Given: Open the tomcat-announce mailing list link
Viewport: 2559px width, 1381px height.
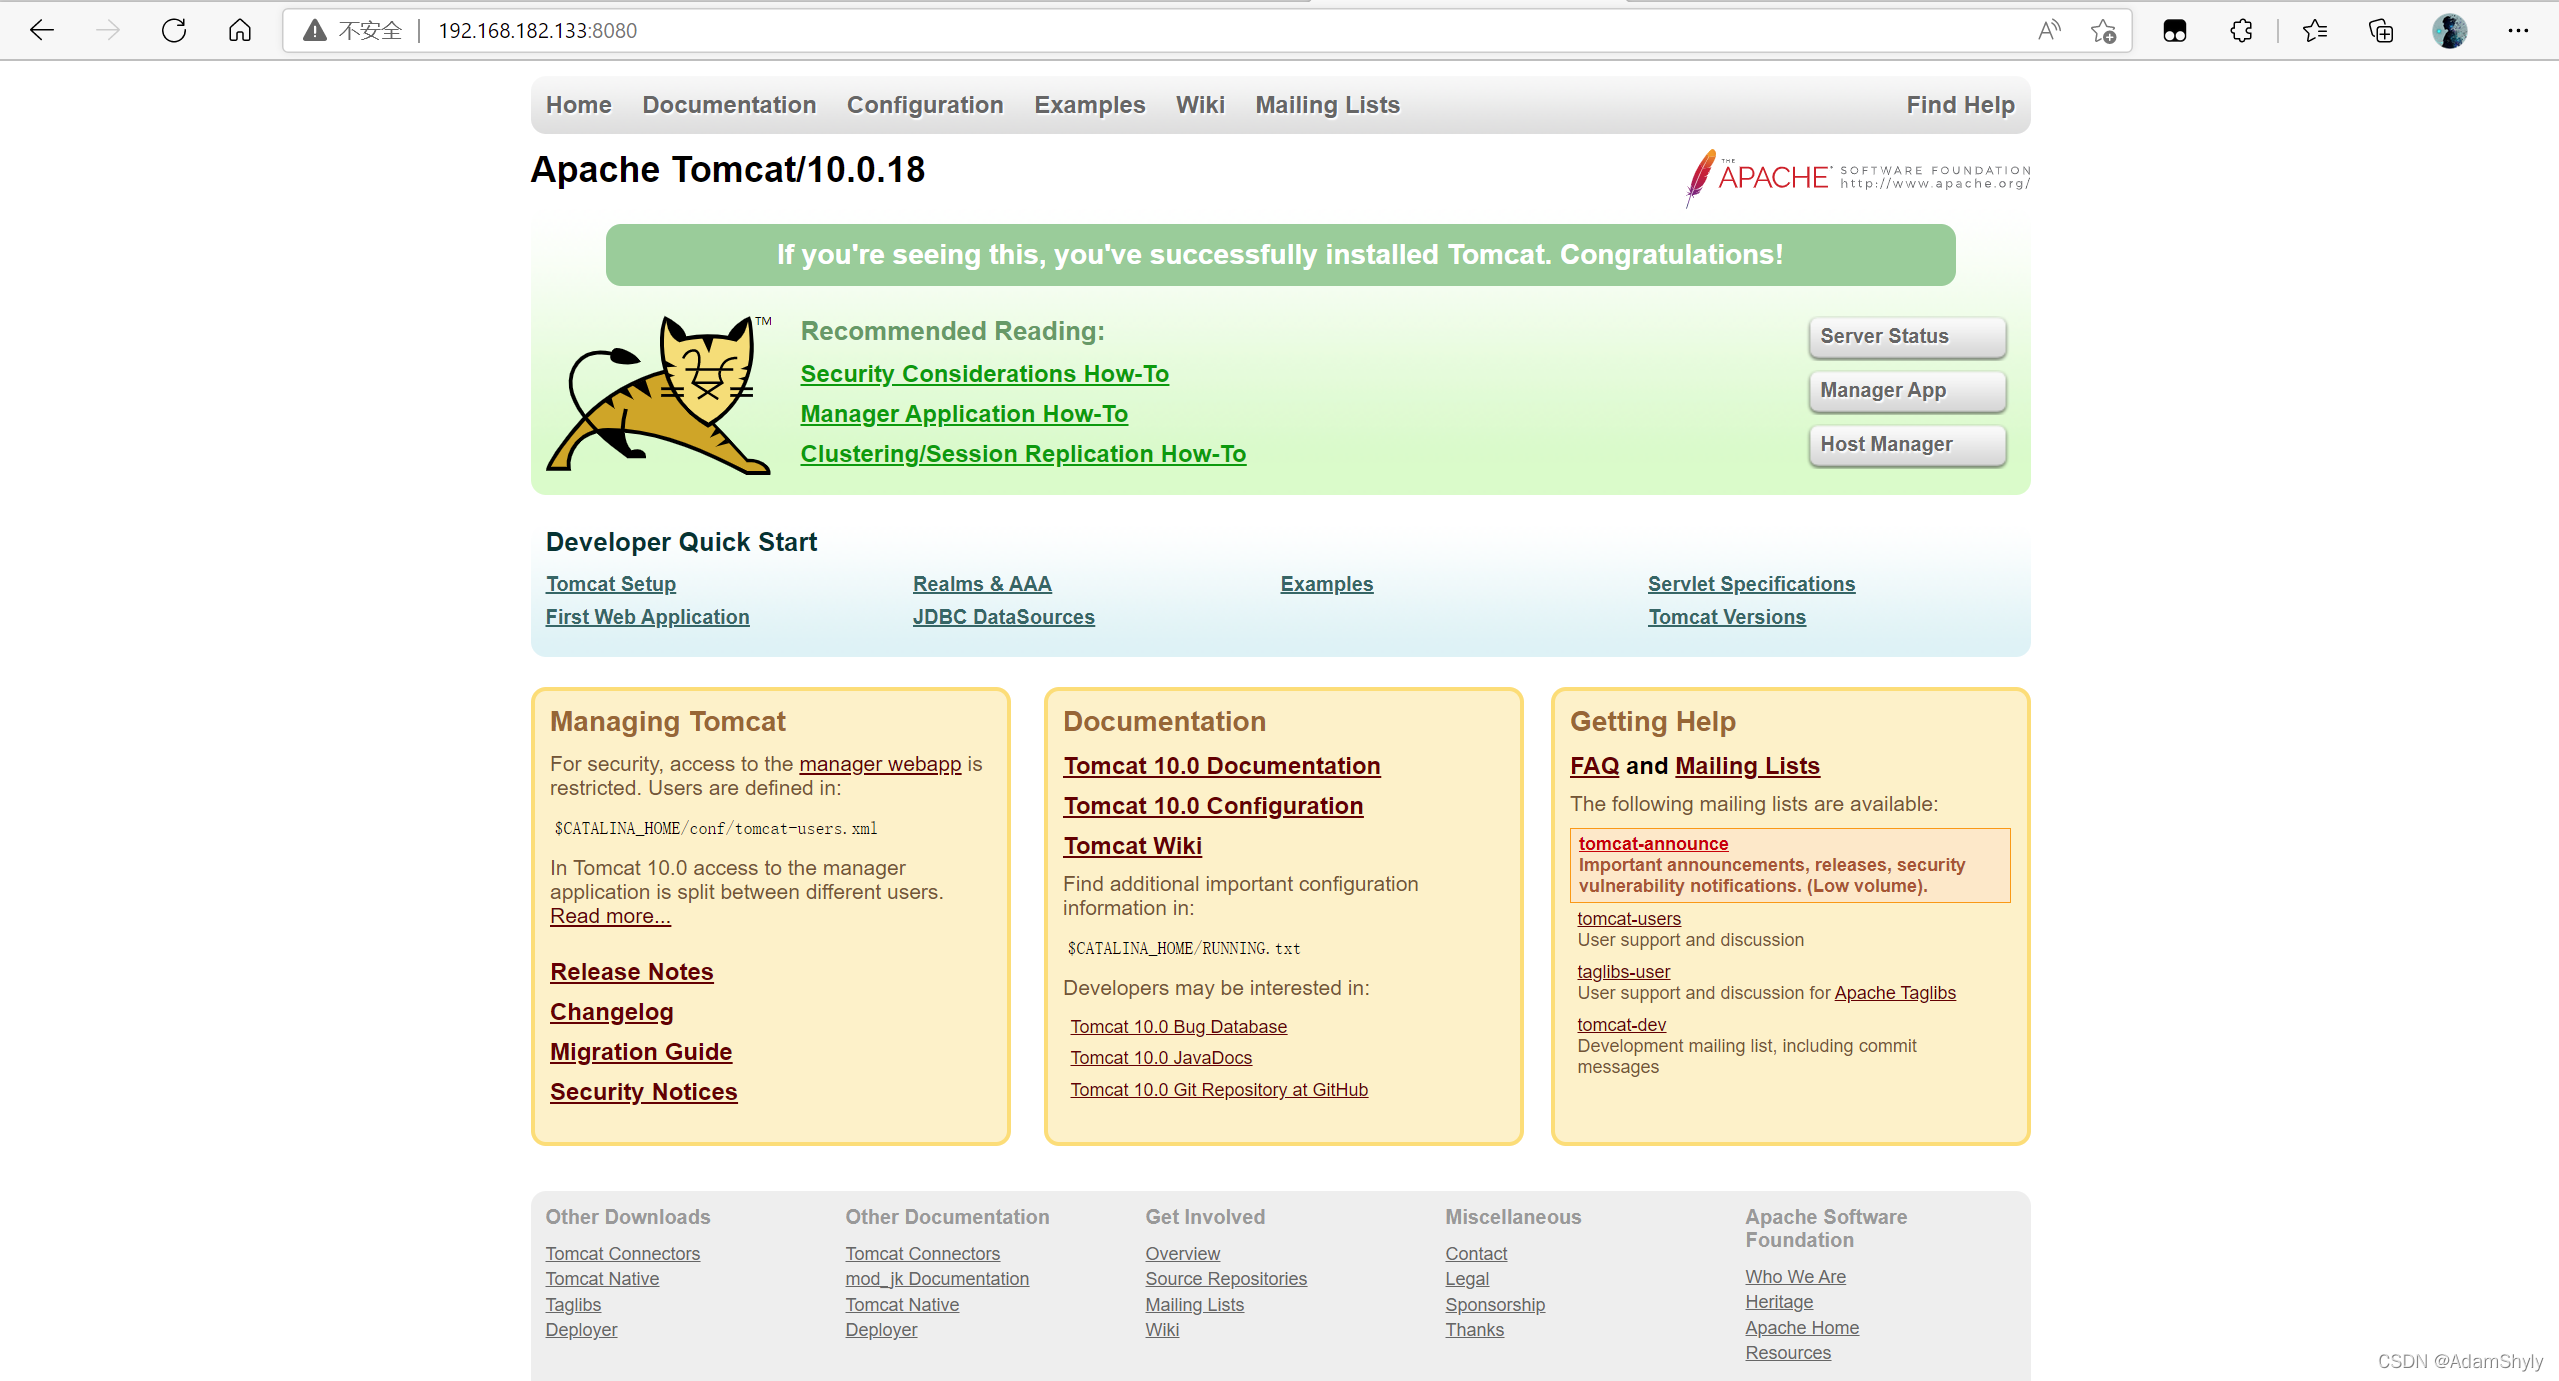Looking at the screenshot, I should tap(1652, 843).
